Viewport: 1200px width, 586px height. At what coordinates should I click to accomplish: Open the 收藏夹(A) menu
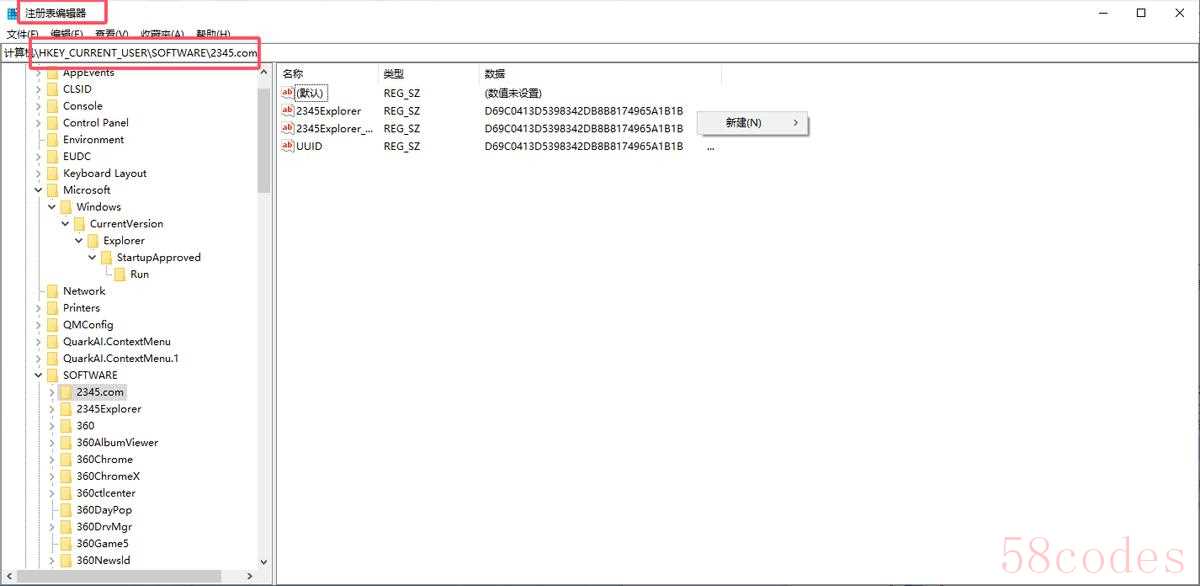click(162, 34)
